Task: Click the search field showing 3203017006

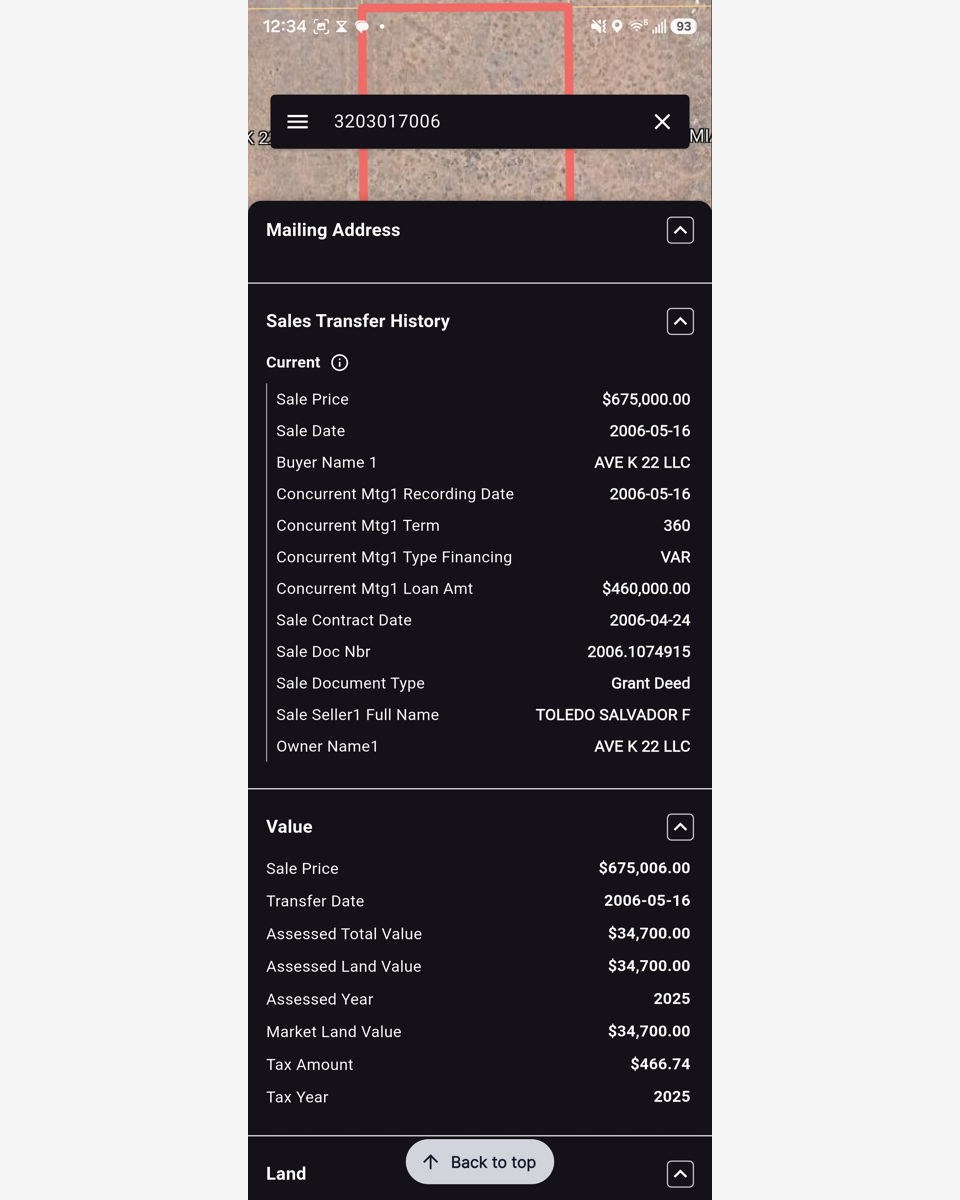Action: point(480,121)
